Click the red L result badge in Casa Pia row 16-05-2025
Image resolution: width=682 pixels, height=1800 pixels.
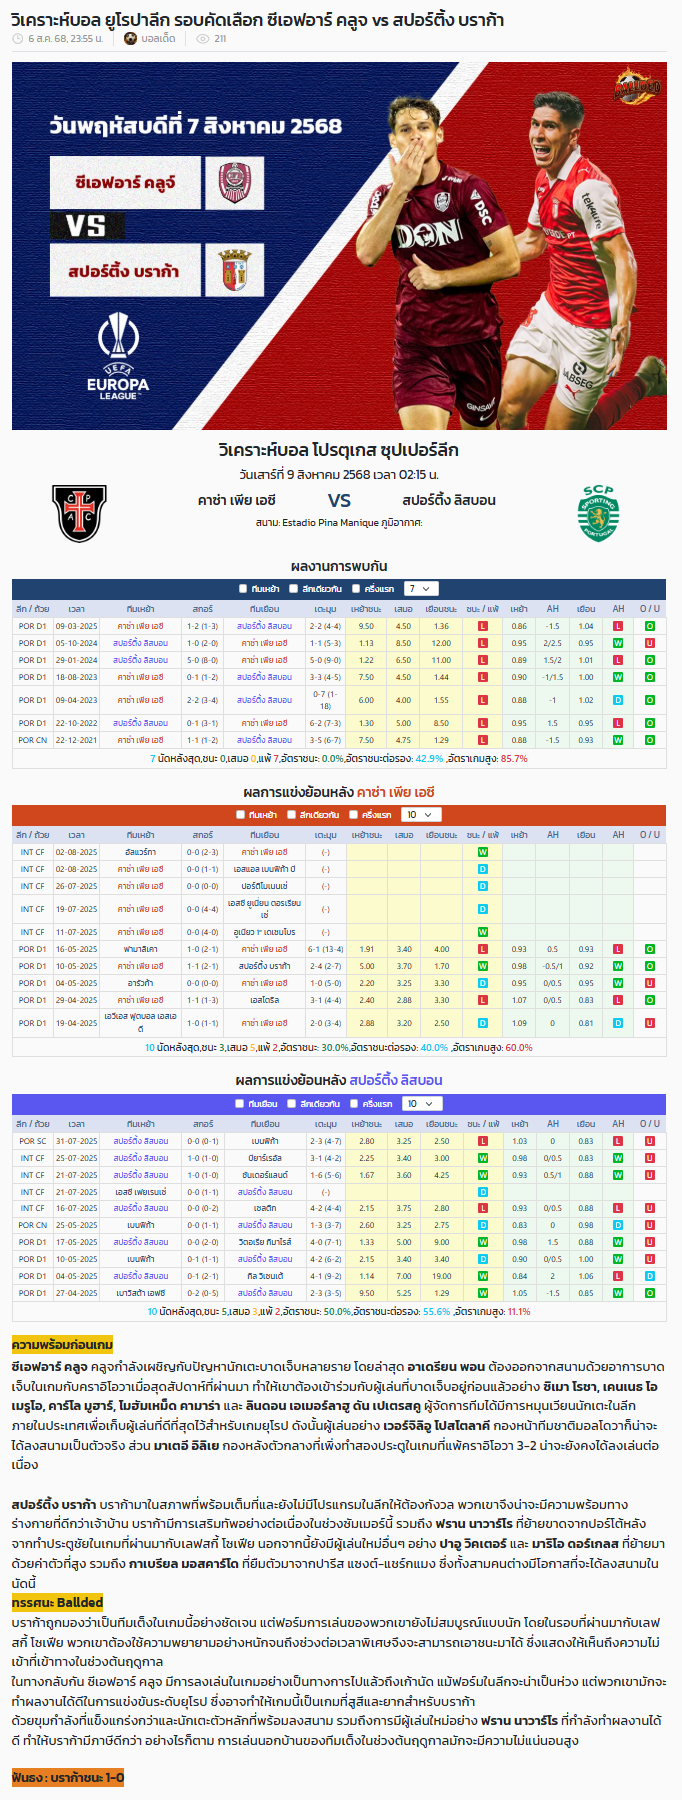point(483,949)
